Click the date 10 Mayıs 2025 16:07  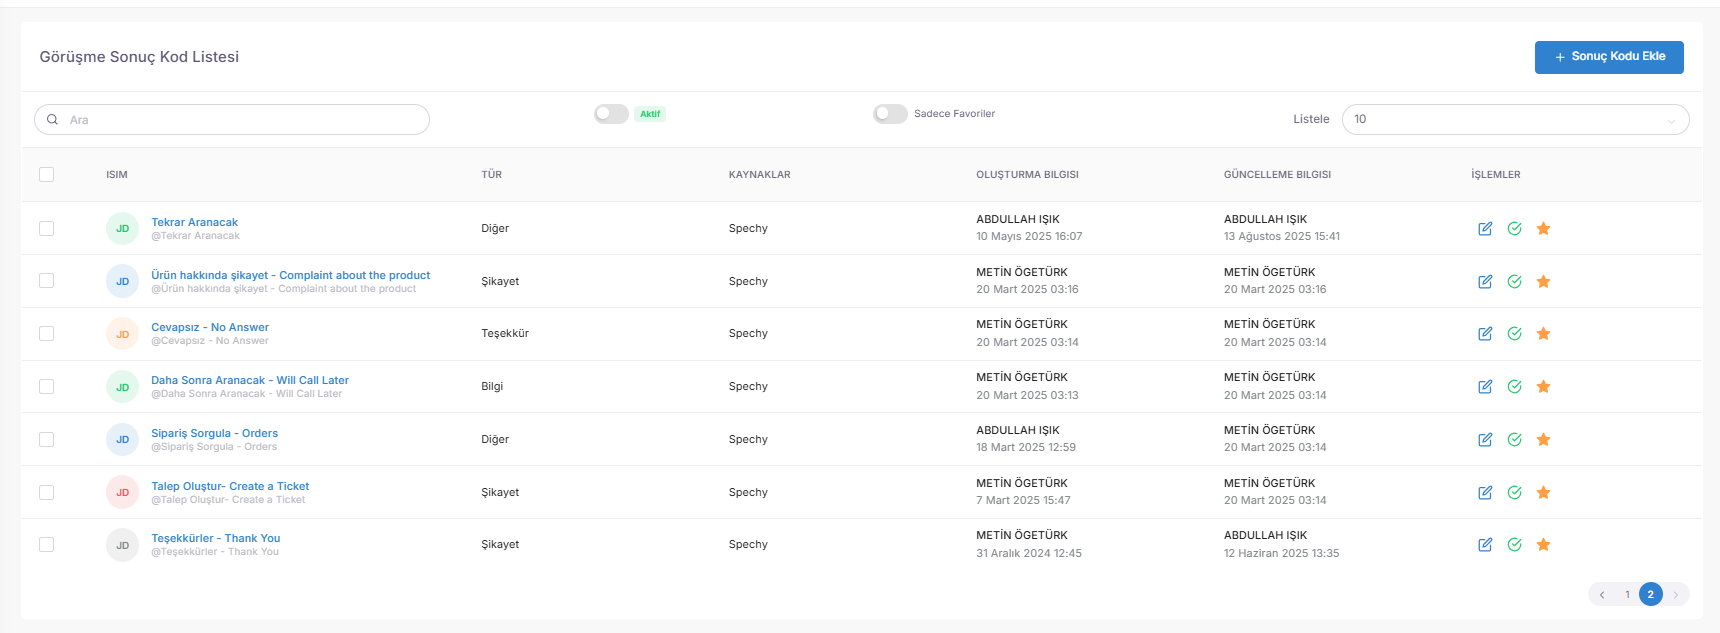[1029, 237]
